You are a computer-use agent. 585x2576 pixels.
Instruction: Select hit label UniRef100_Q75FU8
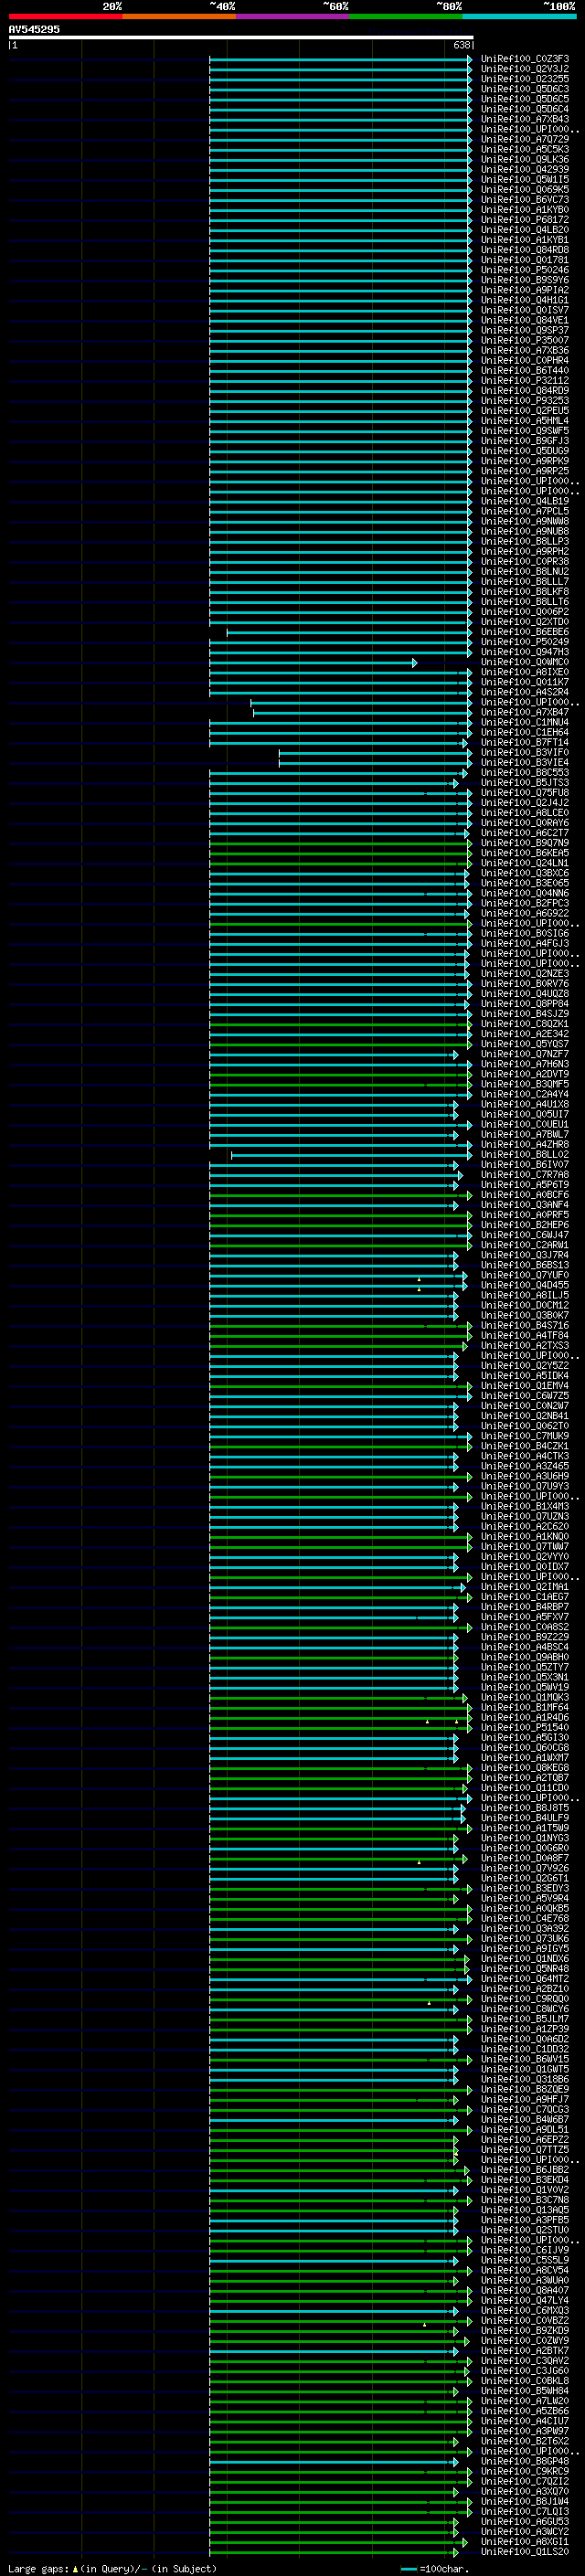pos(524,793)
